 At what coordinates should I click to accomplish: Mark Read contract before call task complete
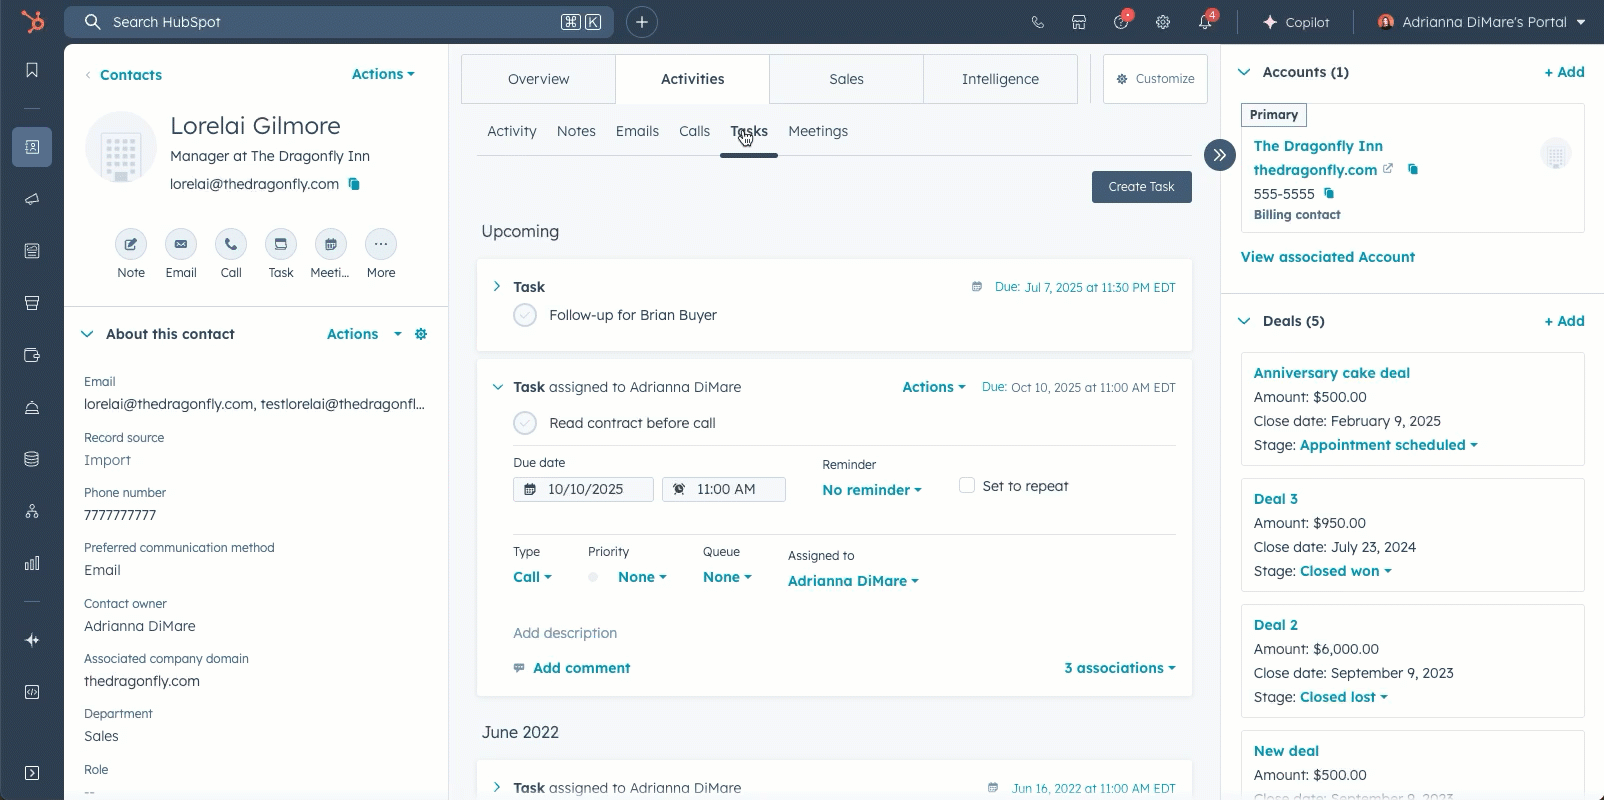point(525,423)
